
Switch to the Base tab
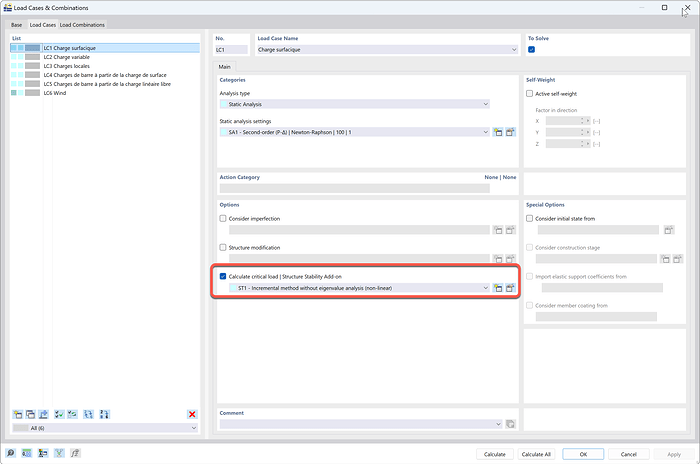16,24
